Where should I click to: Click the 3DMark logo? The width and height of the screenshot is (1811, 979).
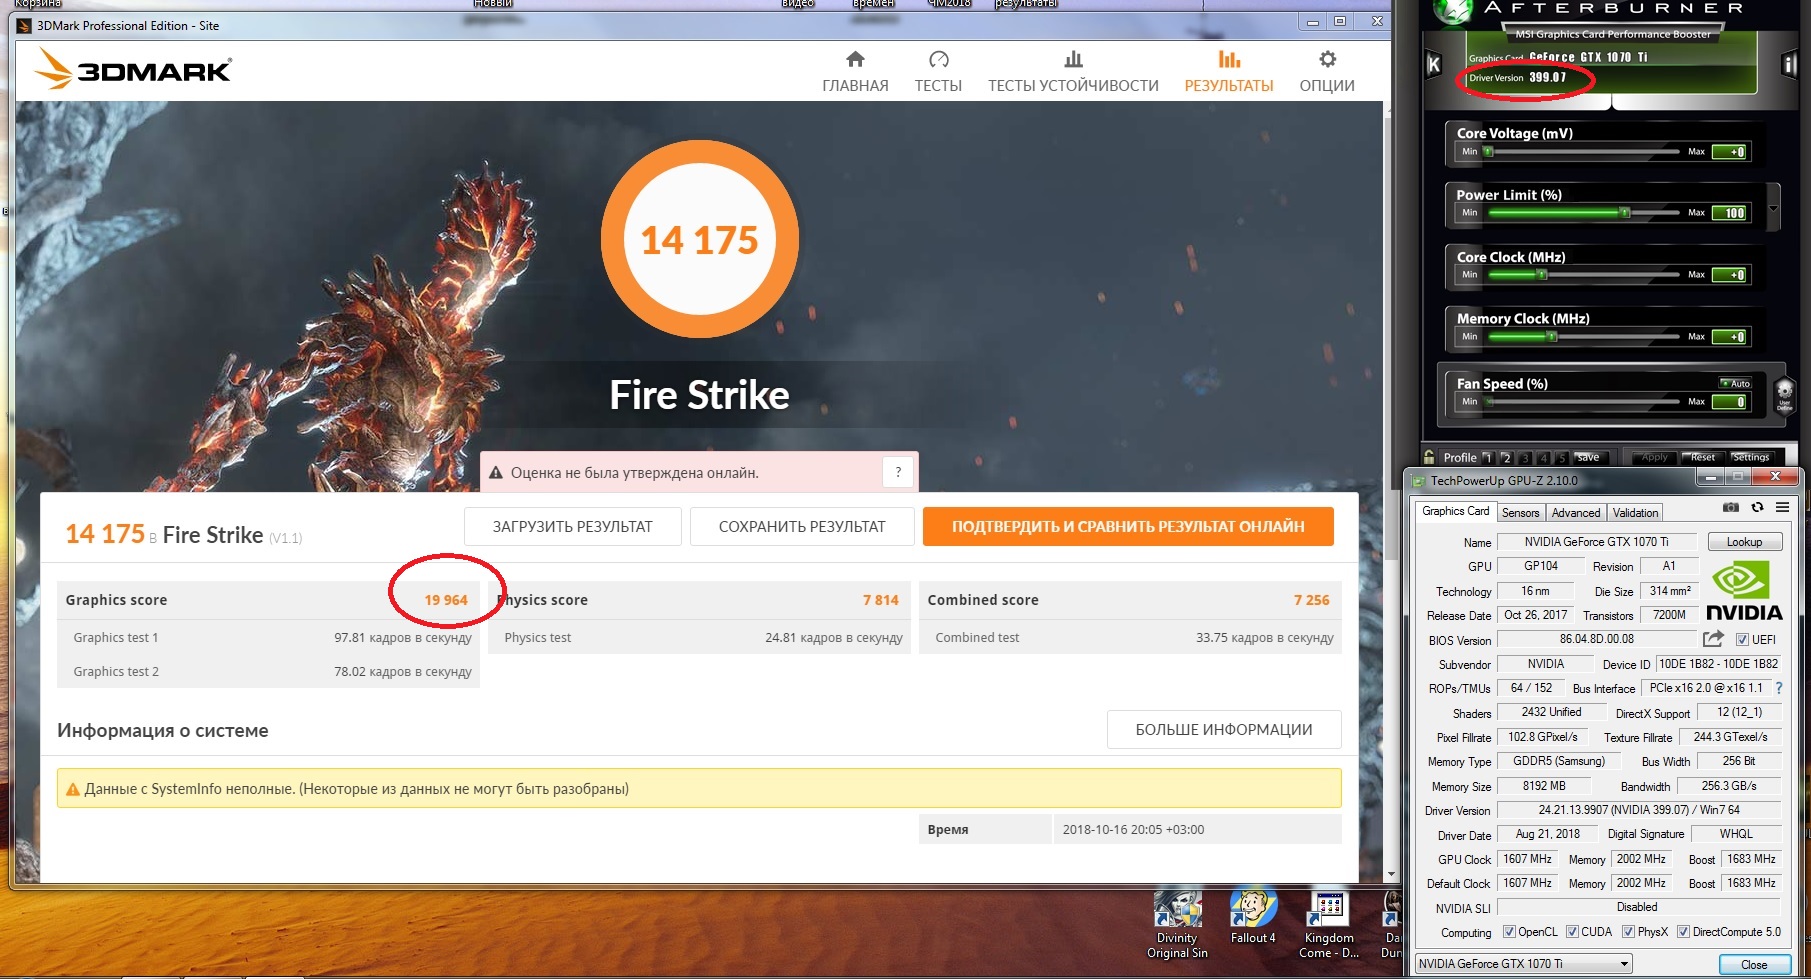(x=133, y=70)
